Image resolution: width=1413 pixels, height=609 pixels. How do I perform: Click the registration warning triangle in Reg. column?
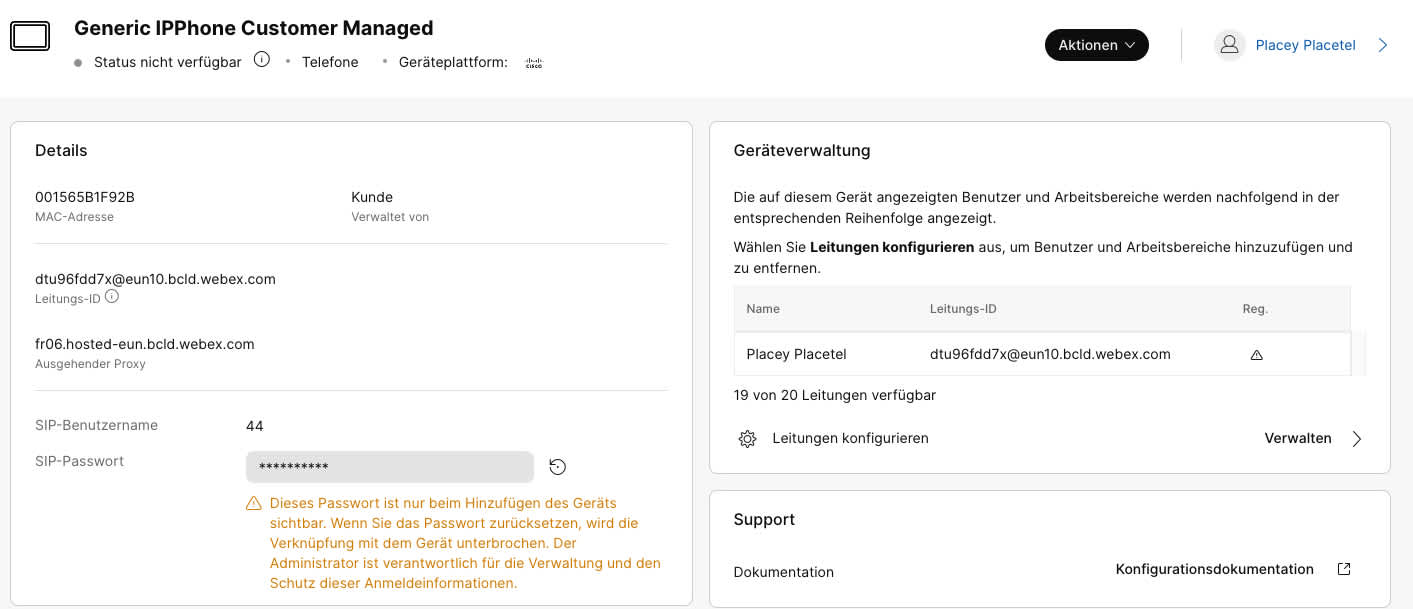(1257, 355)
